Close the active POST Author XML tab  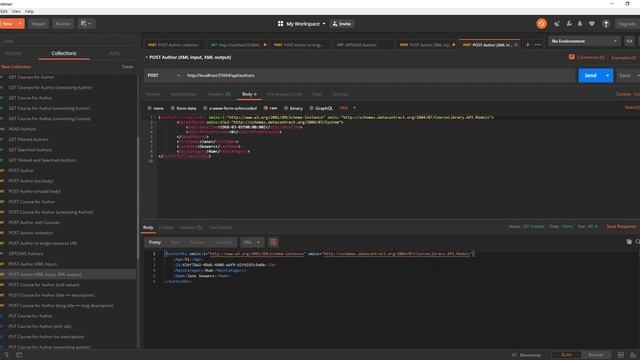coord(516,45)
